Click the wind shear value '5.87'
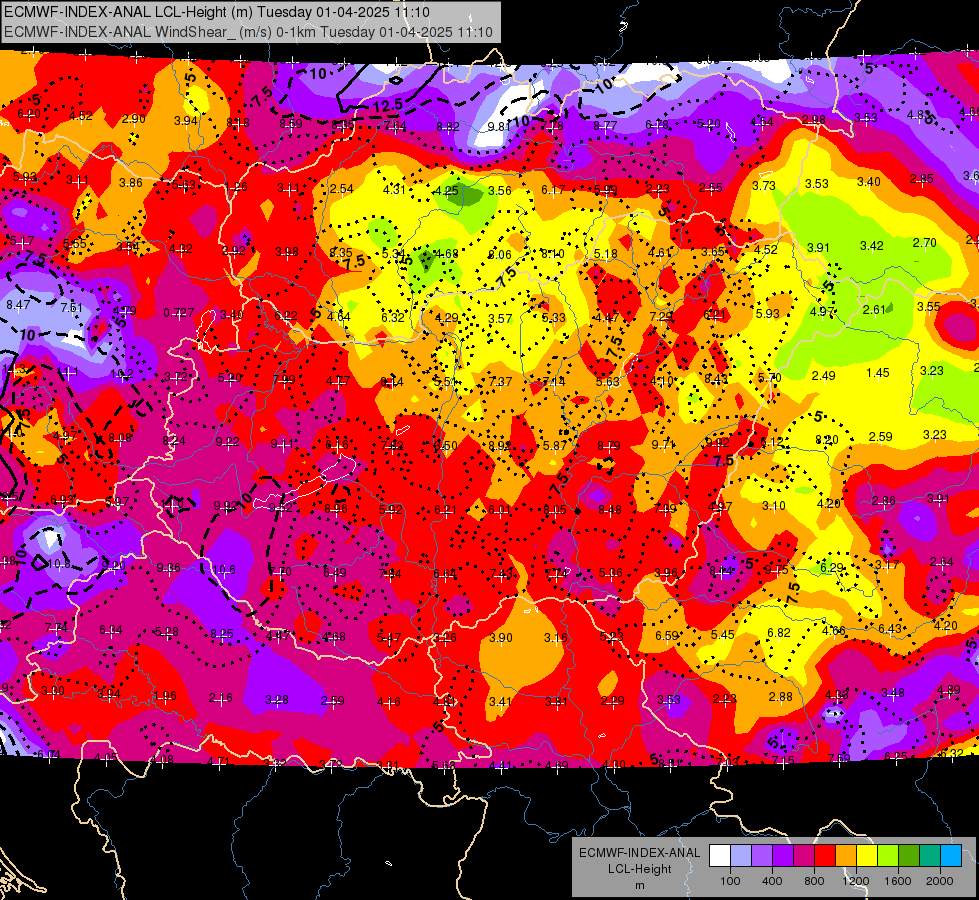This screenshot has width=979, height=900. coord(554,445)
